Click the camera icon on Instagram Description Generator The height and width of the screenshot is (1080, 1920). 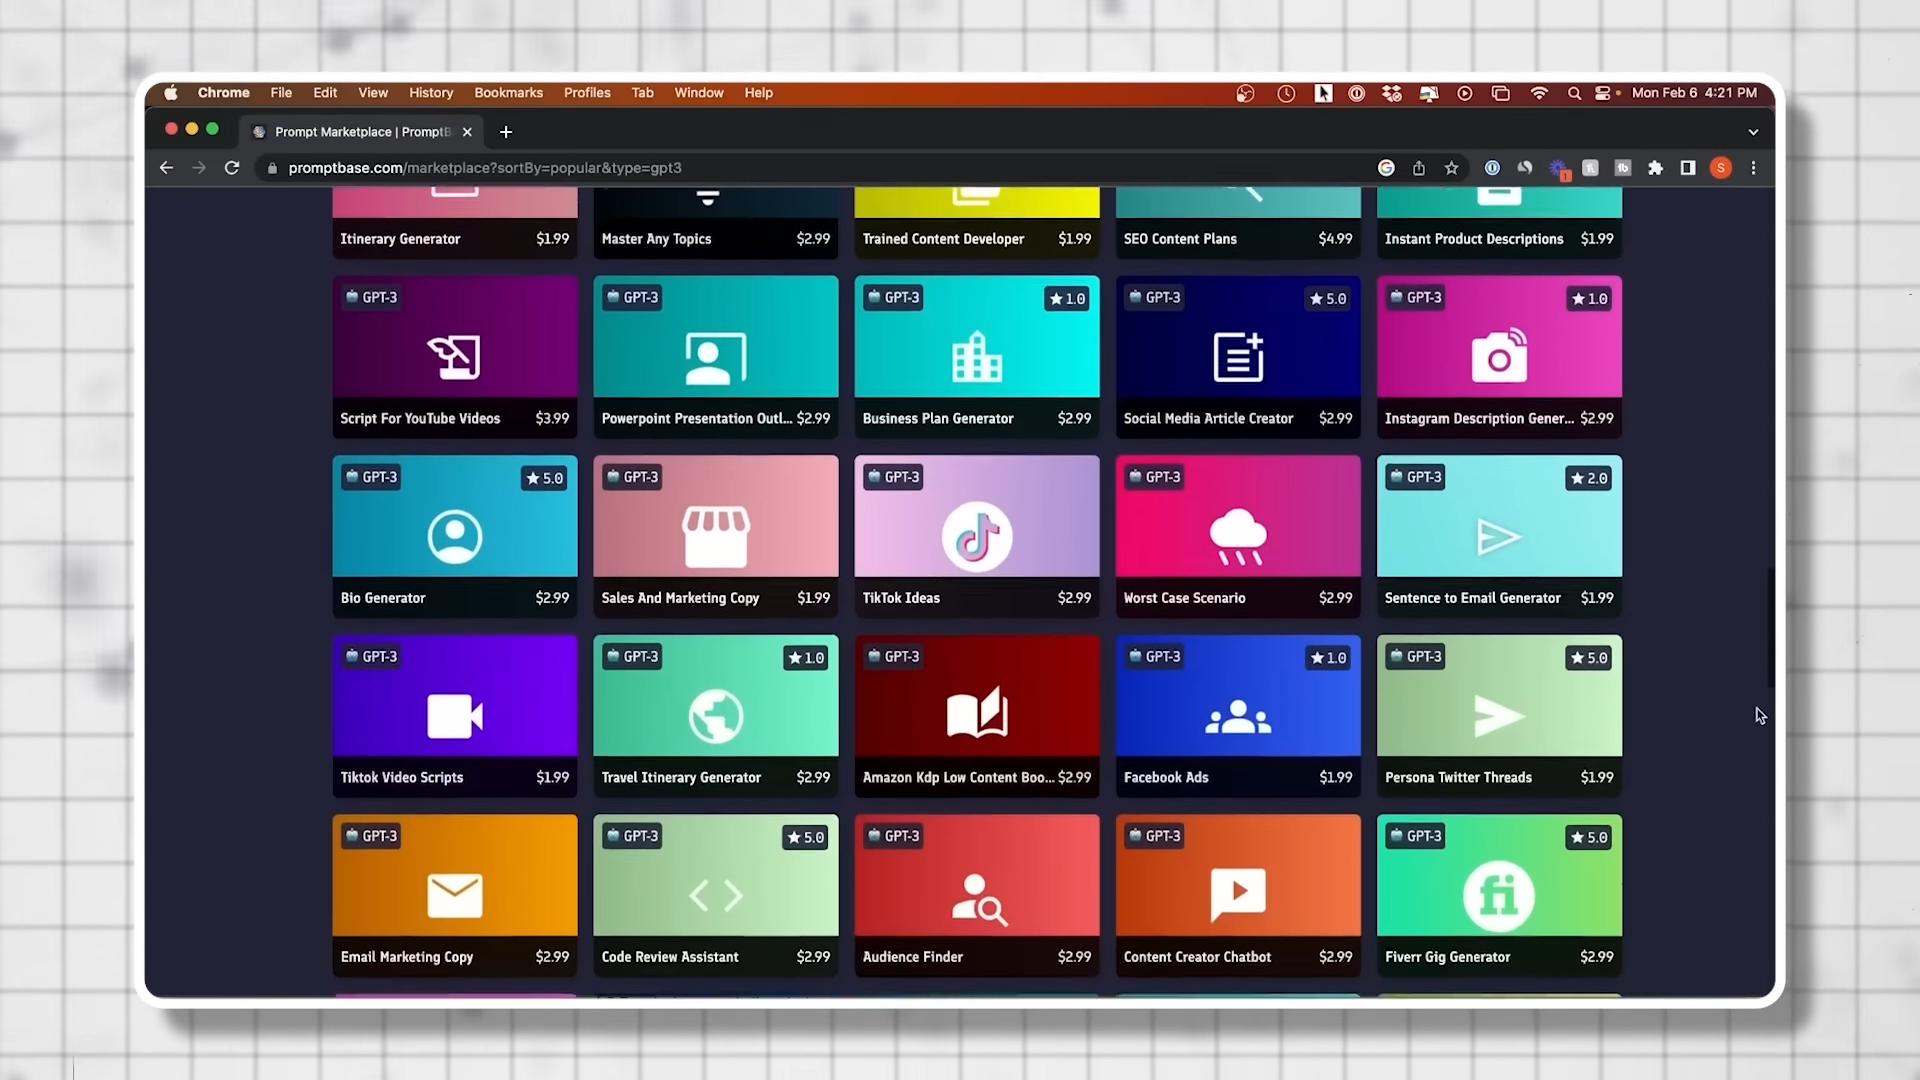tap(1498, 356)
